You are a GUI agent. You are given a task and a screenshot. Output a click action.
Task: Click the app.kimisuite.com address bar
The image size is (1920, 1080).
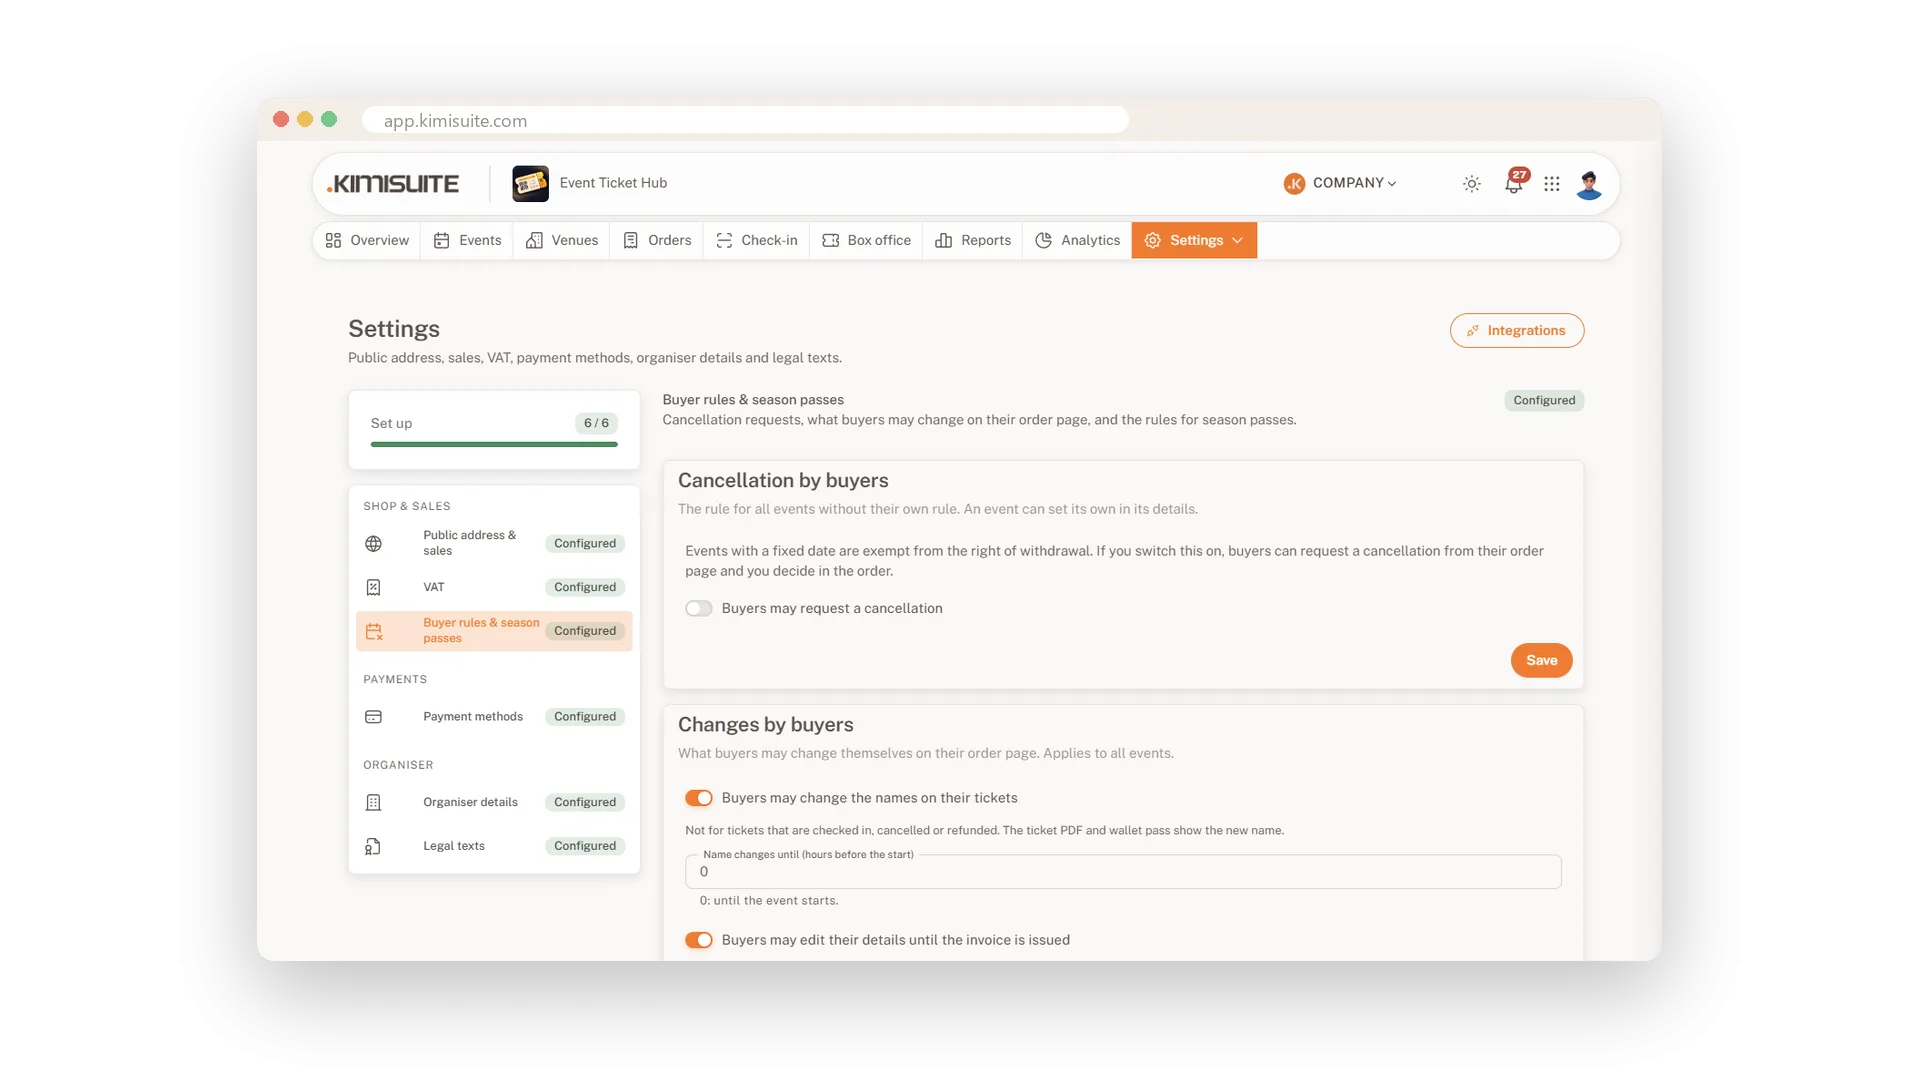pos(745,121)
